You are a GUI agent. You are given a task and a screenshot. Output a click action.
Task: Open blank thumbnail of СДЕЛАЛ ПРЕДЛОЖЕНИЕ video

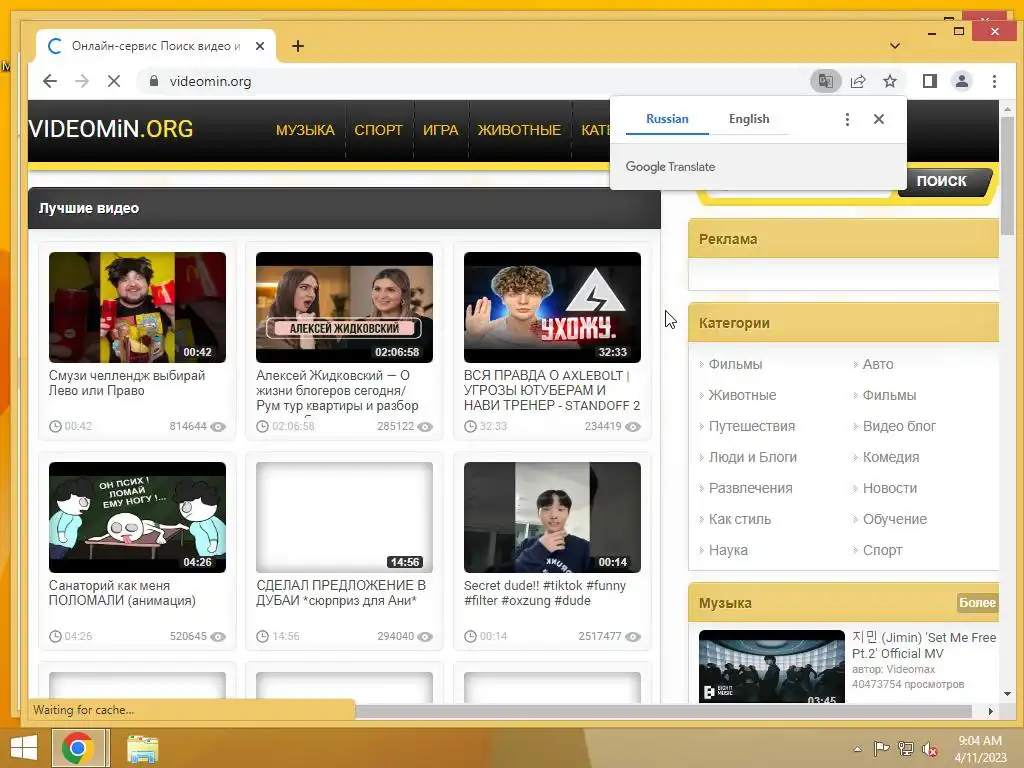coord(344,517)
